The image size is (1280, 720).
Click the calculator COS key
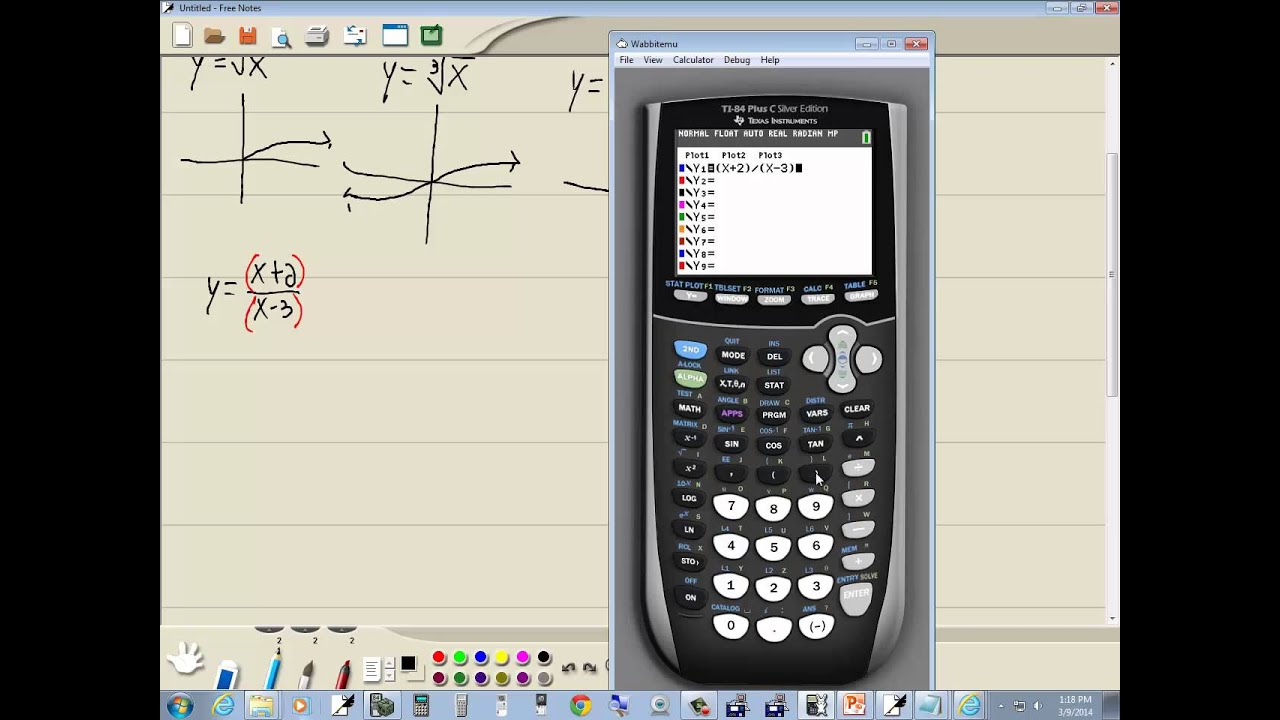(x=774, y=446)
